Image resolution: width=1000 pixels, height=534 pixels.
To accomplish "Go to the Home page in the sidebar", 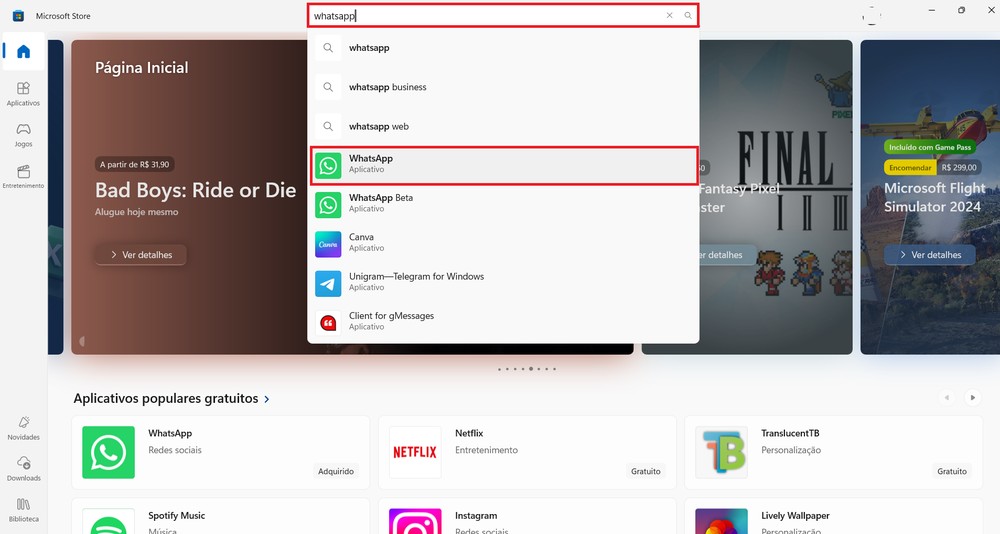I will (24, 52).
